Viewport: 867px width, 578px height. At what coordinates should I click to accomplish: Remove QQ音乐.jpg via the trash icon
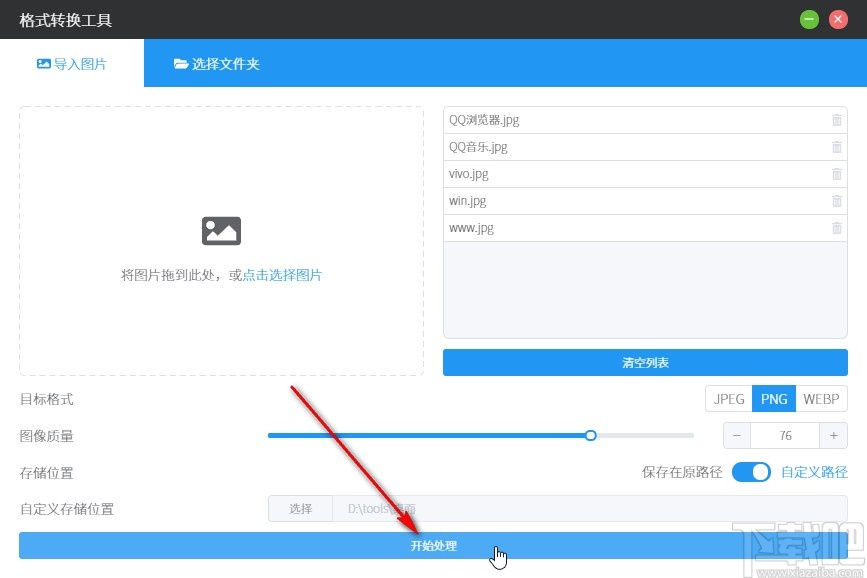coord(836,147)
